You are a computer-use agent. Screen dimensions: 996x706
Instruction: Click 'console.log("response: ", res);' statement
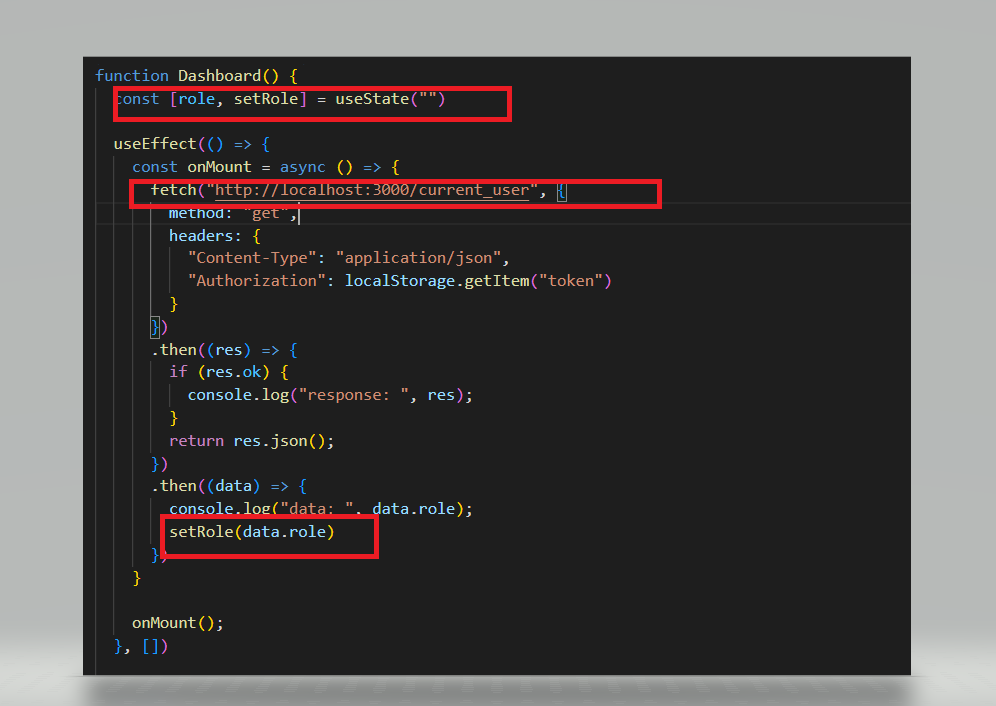pos(330,395)
